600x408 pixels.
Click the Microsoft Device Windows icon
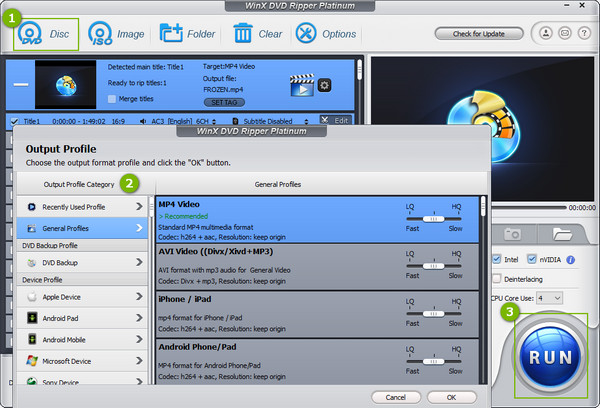tap(32, 361)
